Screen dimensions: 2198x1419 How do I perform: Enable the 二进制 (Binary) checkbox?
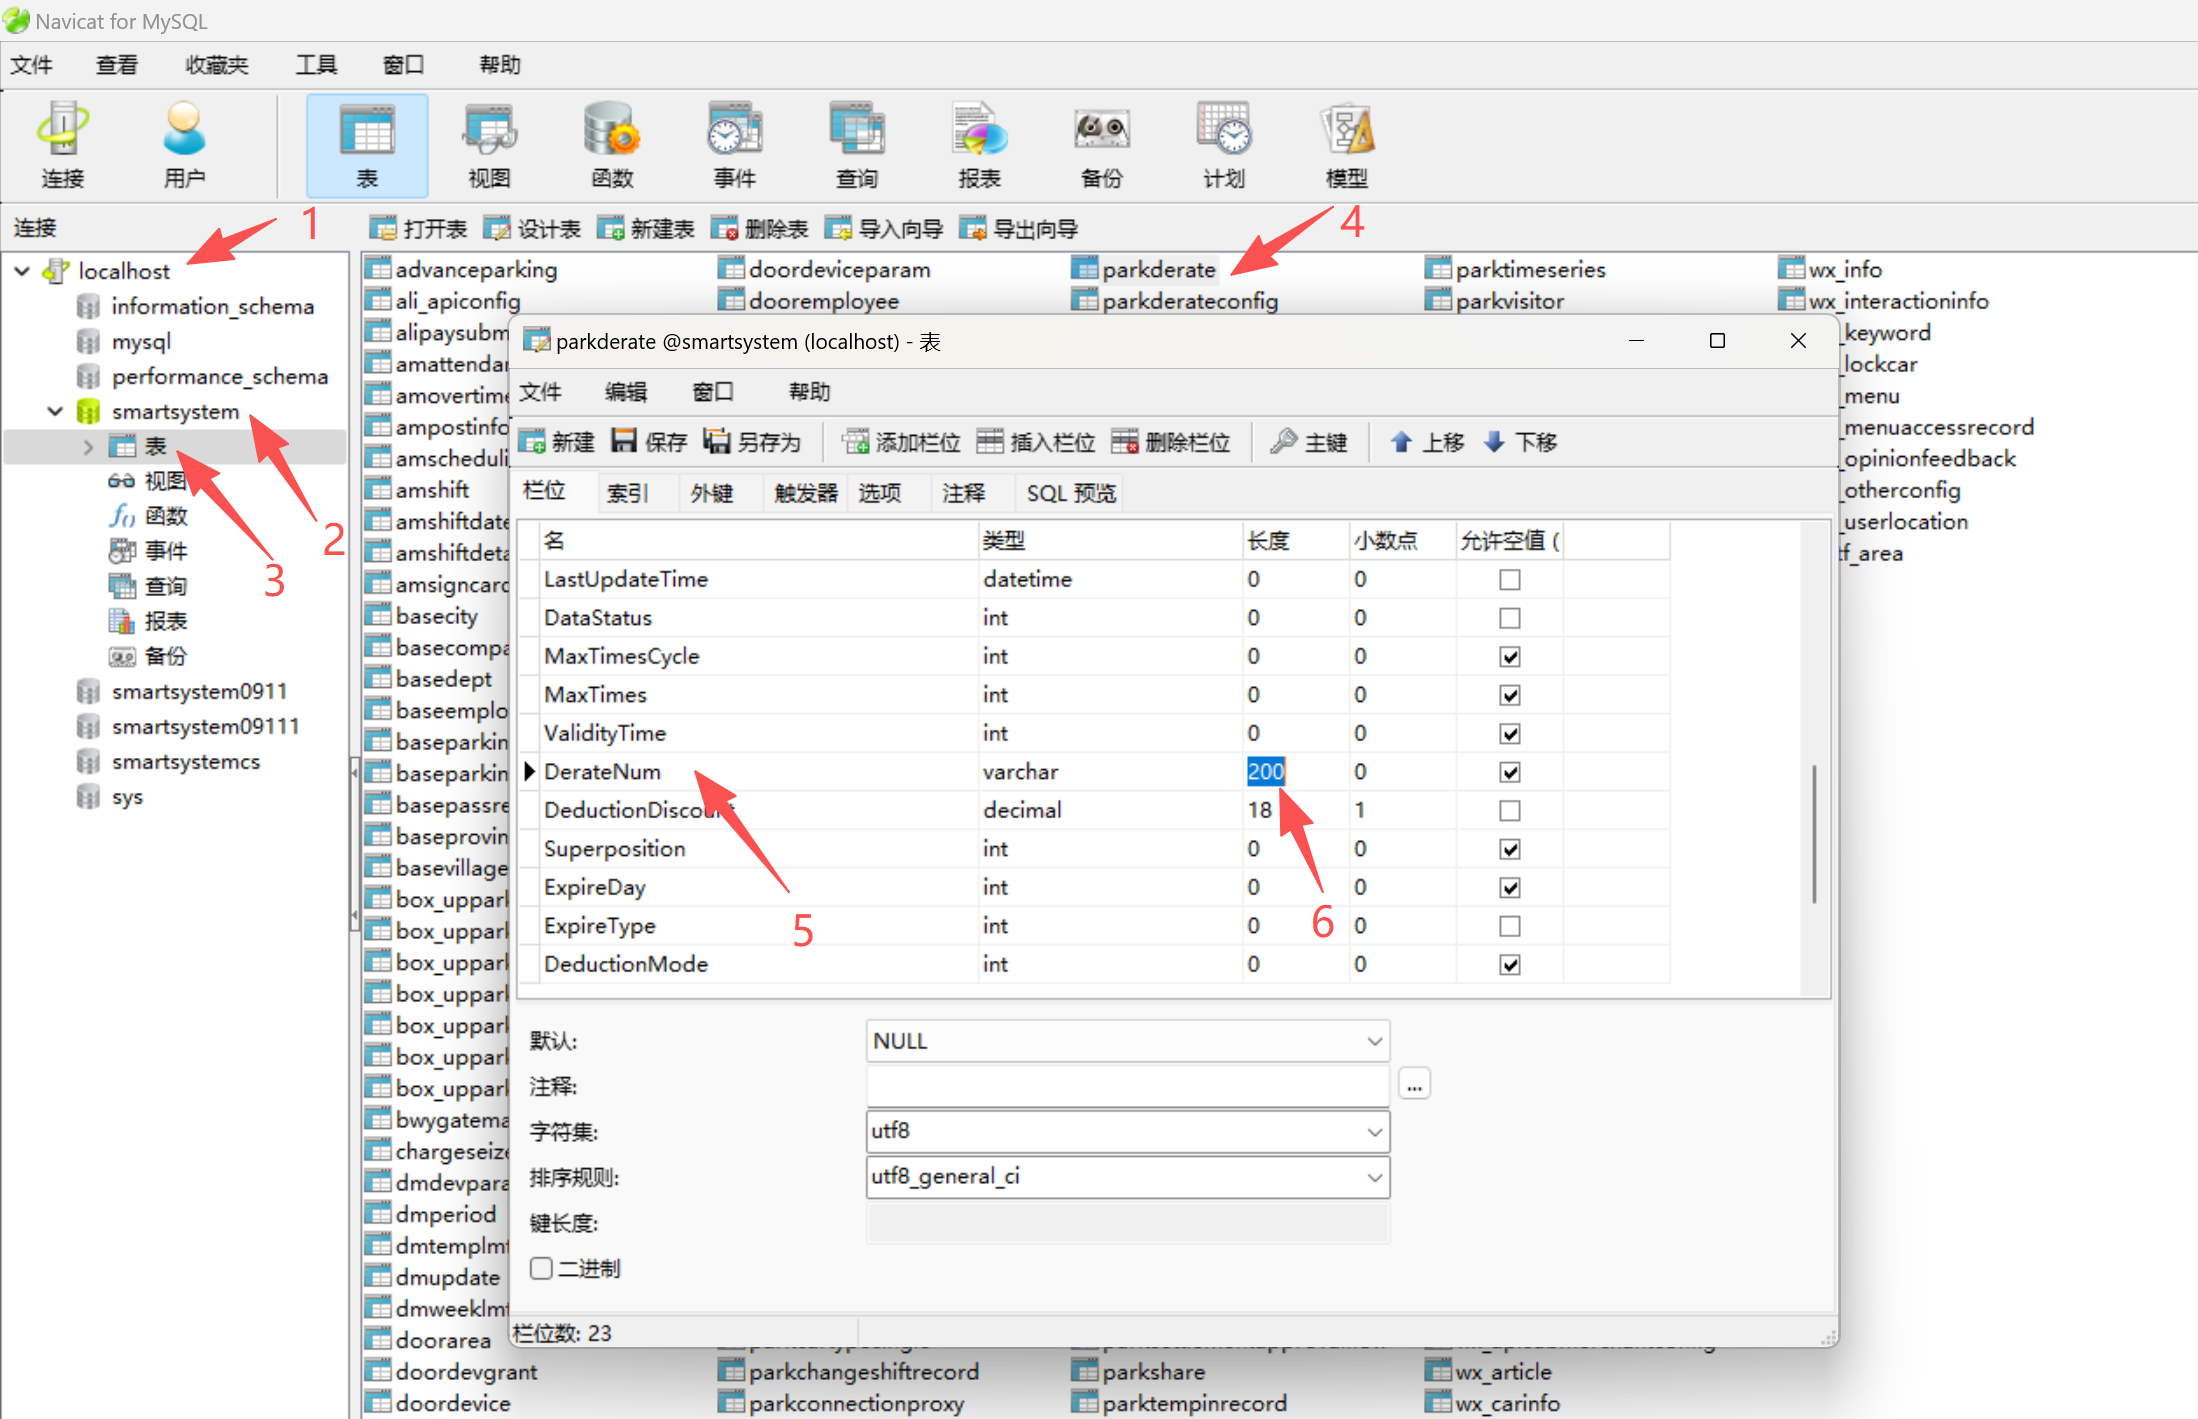[x=541, y=1268]
